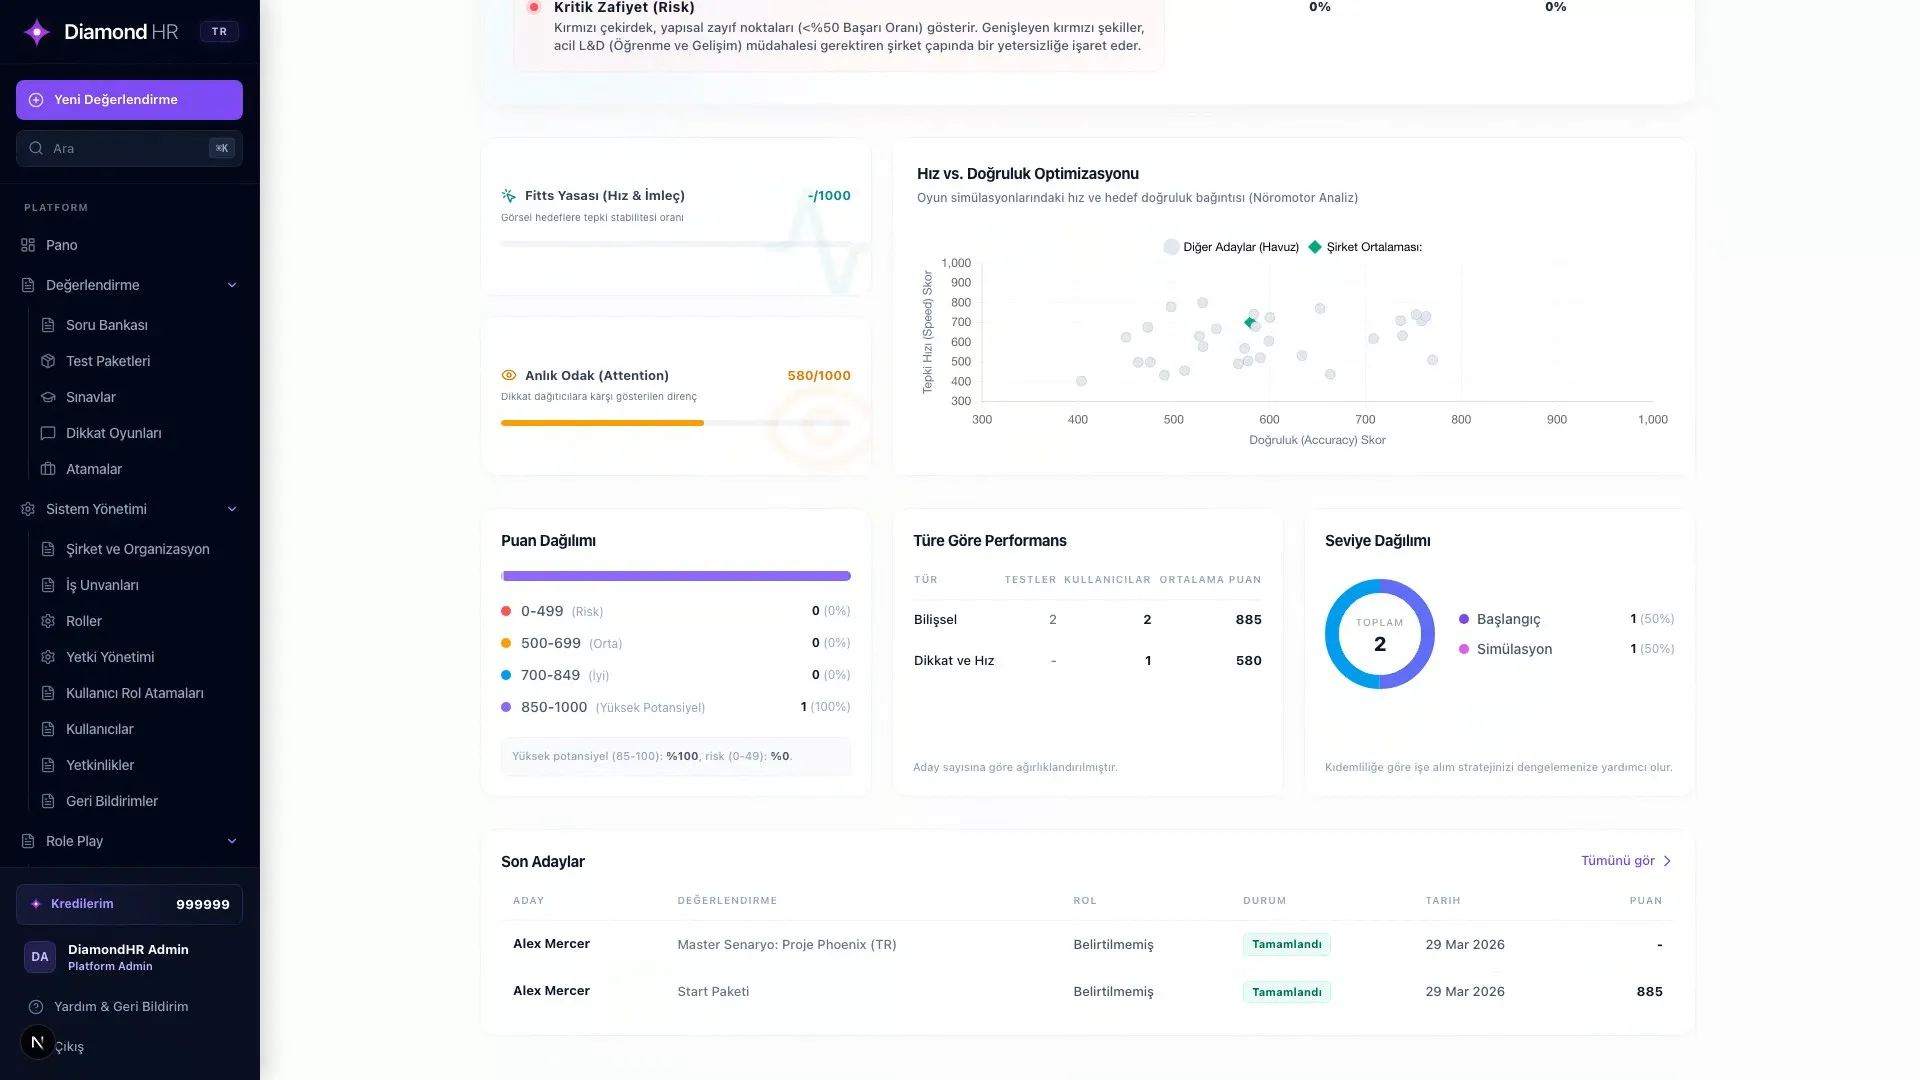The image size is (1920, 1080).
Task: Click the Simülasyon legend item
Action: click(1566, 649)
